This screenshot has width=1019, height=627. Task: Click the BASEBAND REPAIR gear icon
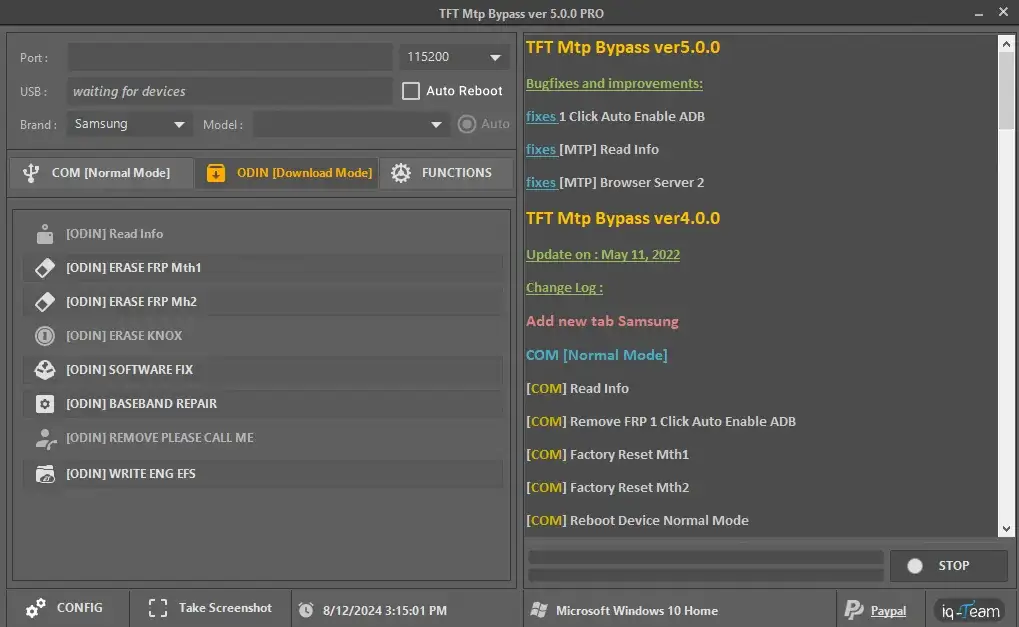pos(44,404)
